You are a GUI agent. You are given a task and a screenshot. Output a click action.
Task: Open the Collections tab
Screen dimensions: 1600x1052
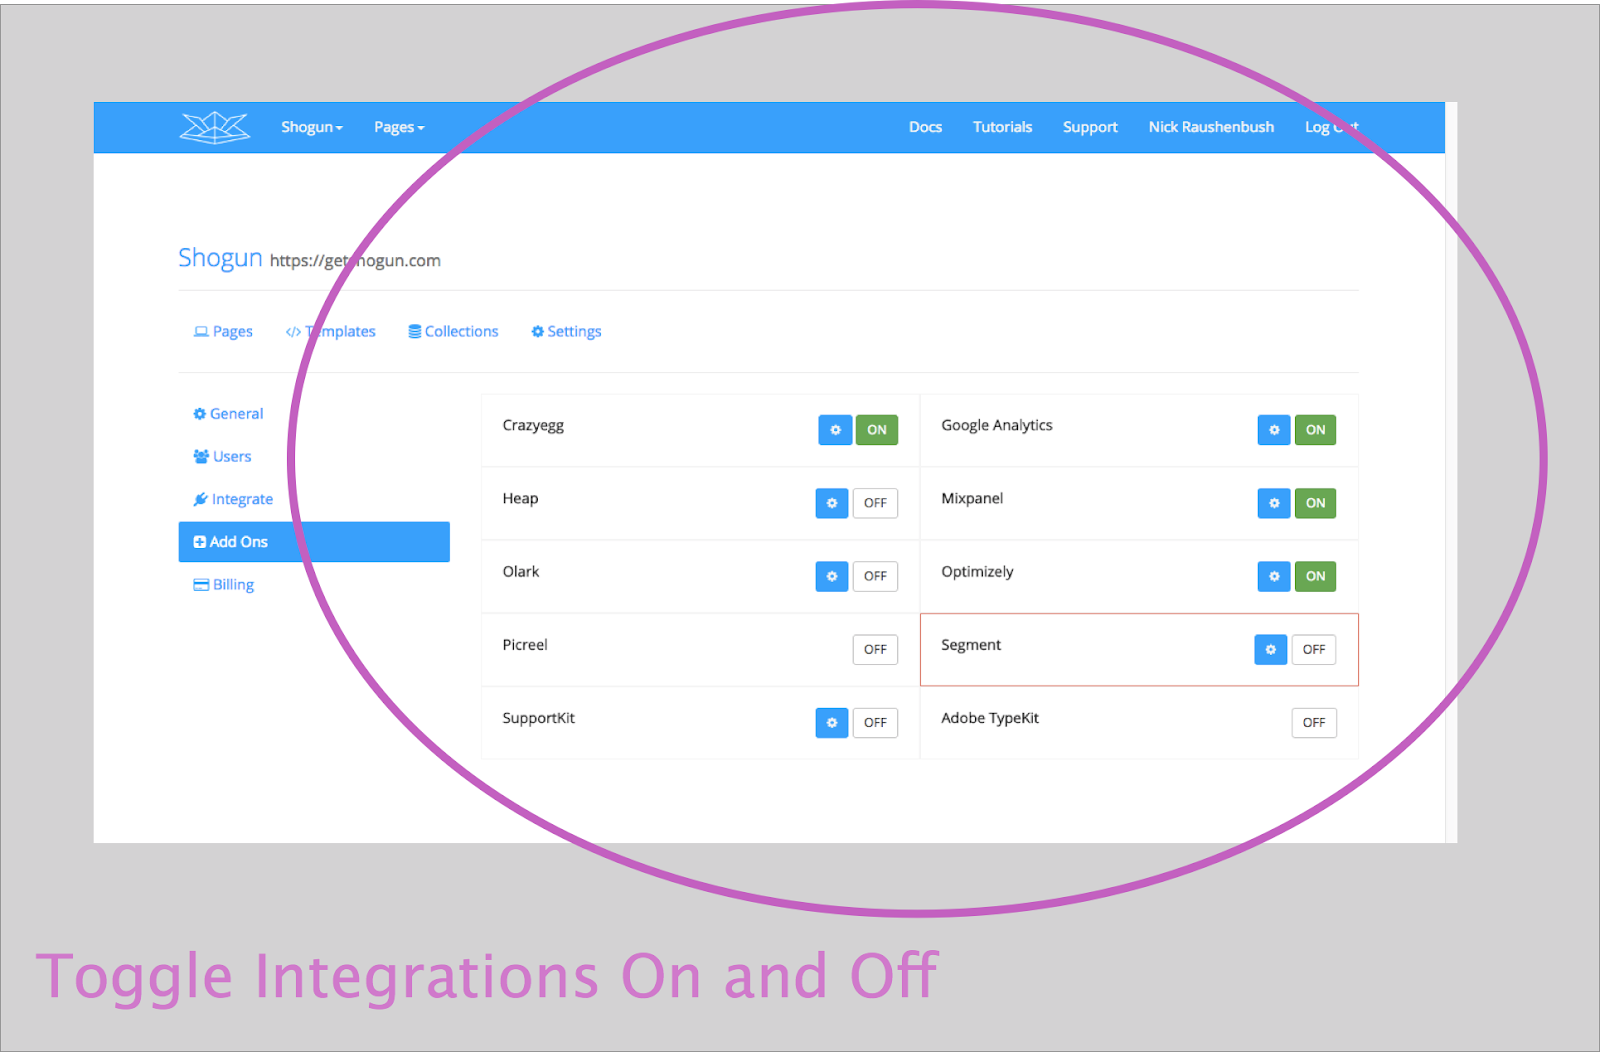click(453, 331)
